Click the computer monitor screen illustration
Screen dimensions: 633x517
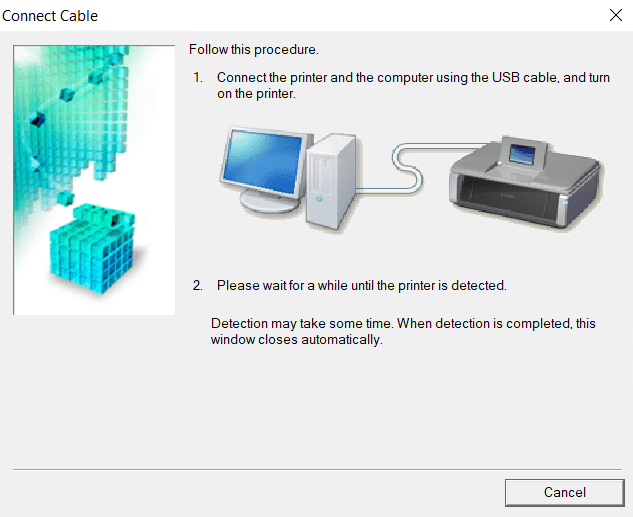click(263, 162)
